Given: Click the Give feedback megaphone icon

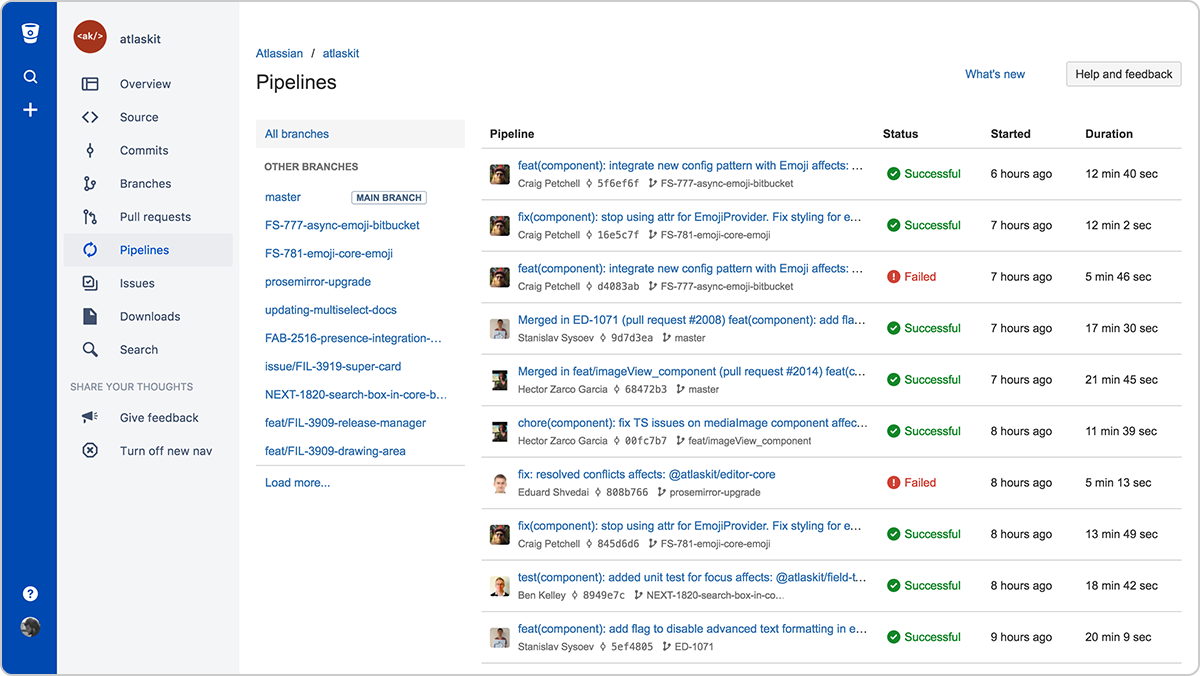Looking at the screenshot, I should [x=88, y=417].
